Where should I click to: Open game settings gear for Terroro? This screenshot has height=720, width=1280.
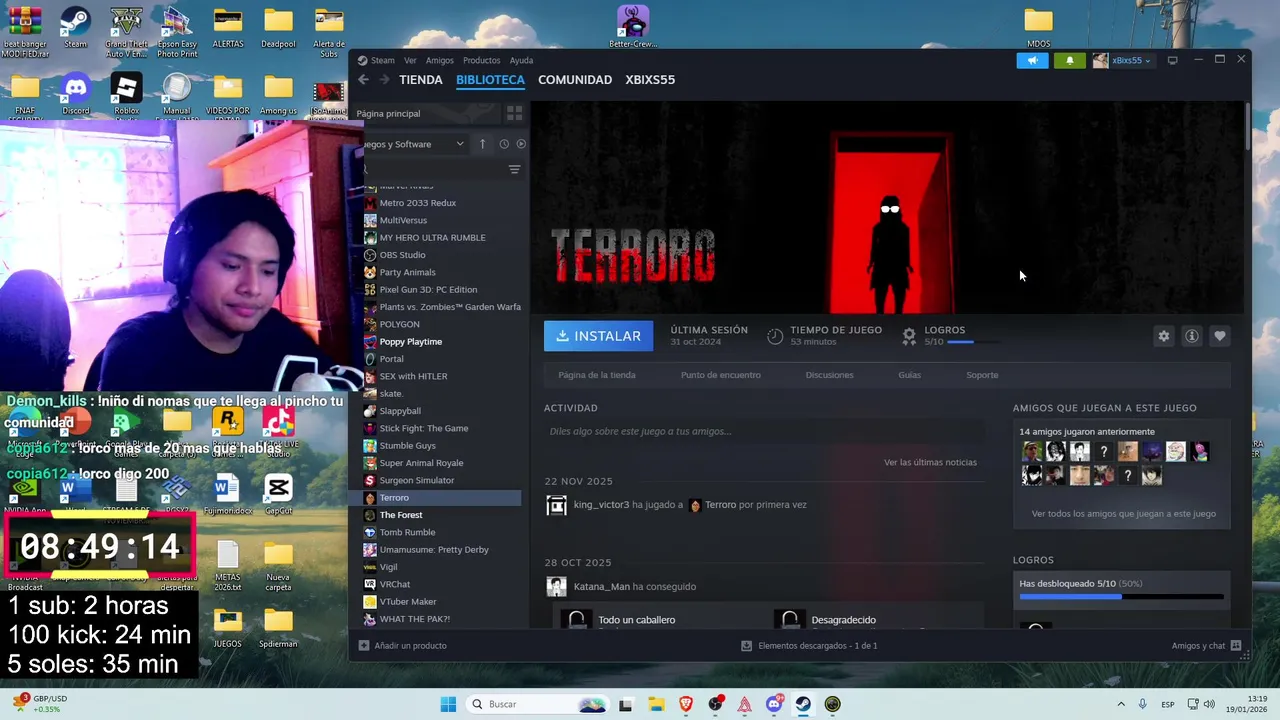[1163, 336]
